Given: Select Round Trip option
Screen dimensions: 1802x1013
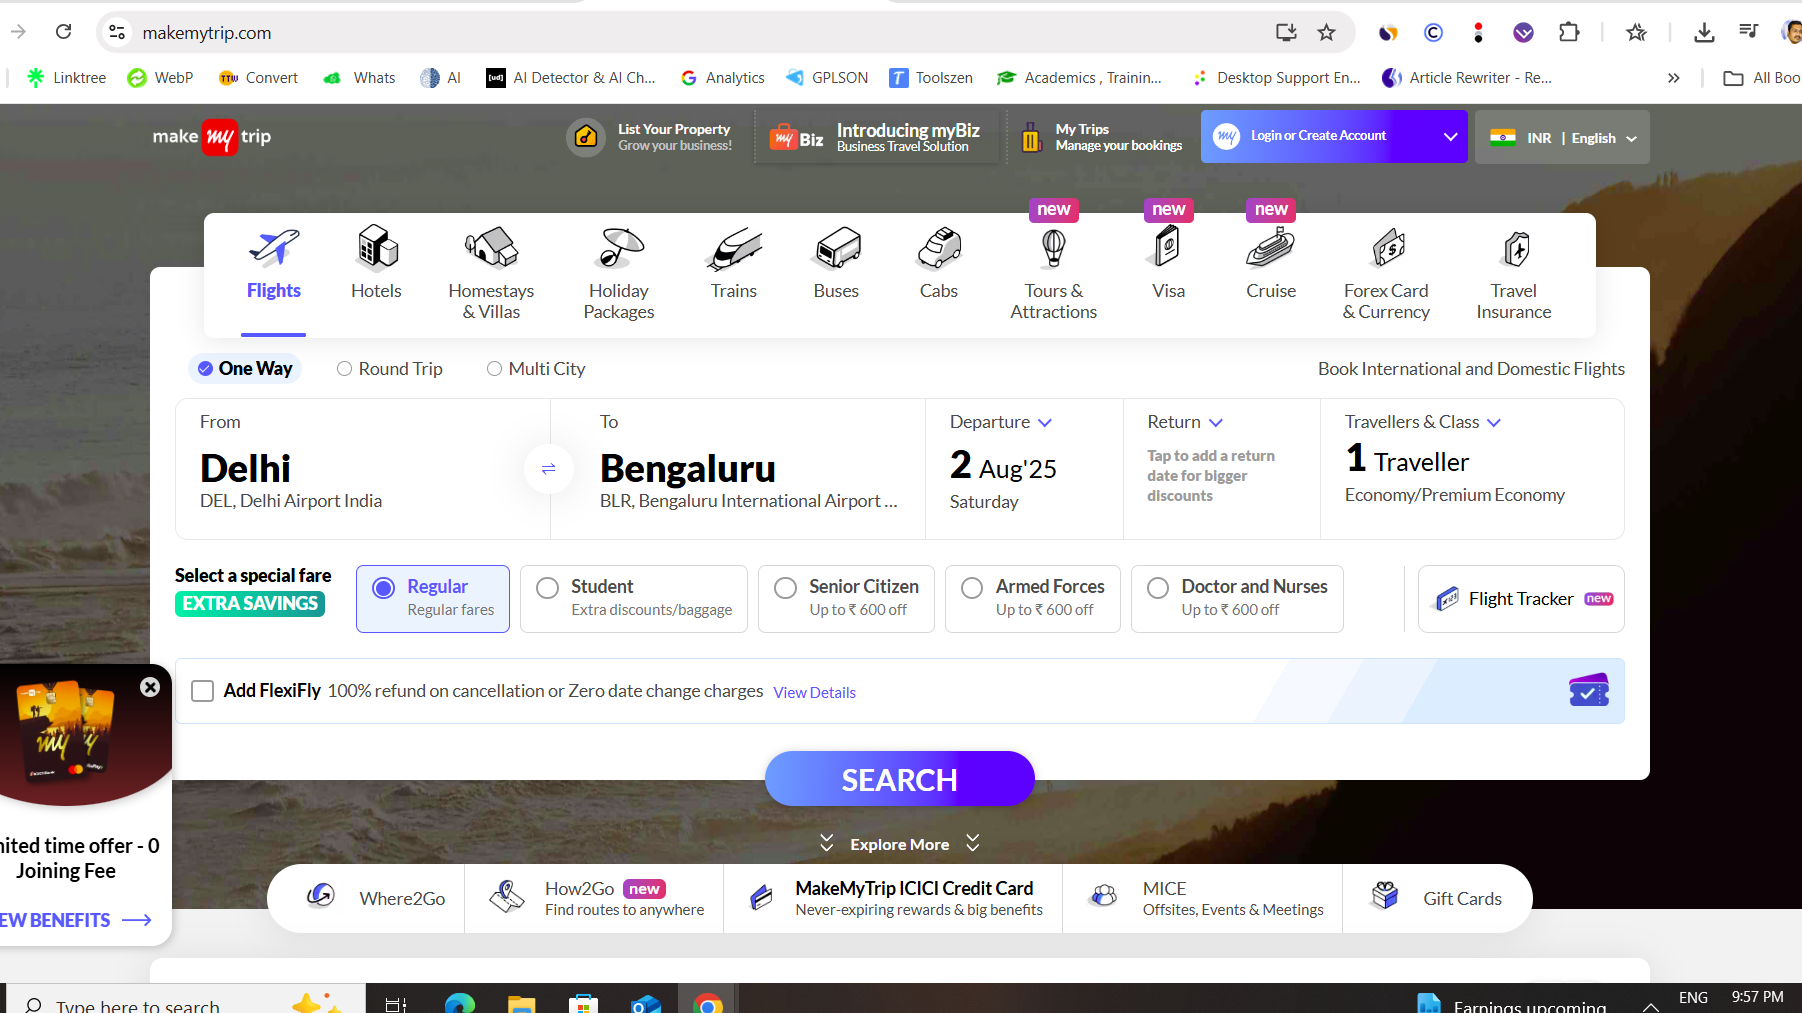Looking at the screenshot, I should (390, 369).
